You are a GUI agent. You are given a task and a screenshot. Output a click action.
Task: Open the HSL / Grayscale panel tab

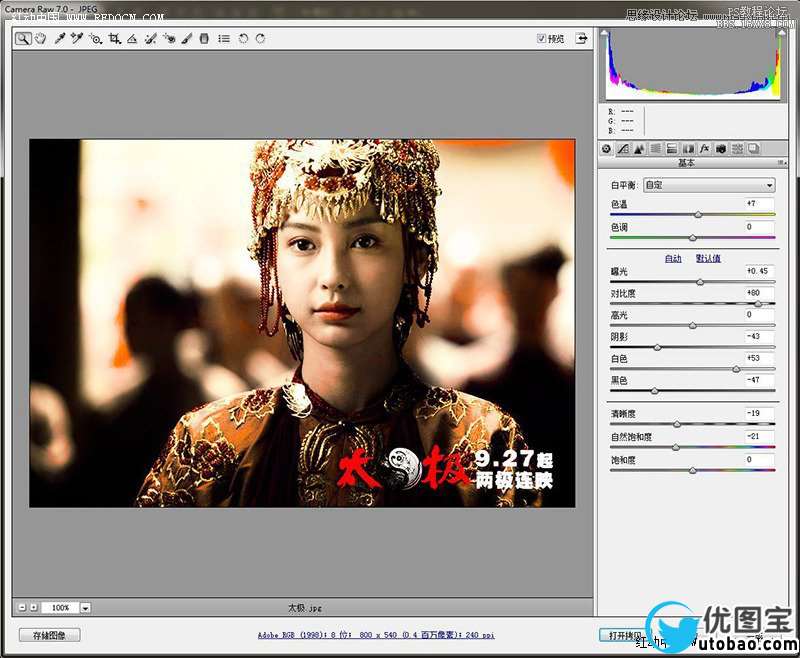pyautogui.click(x=656, y=148)
